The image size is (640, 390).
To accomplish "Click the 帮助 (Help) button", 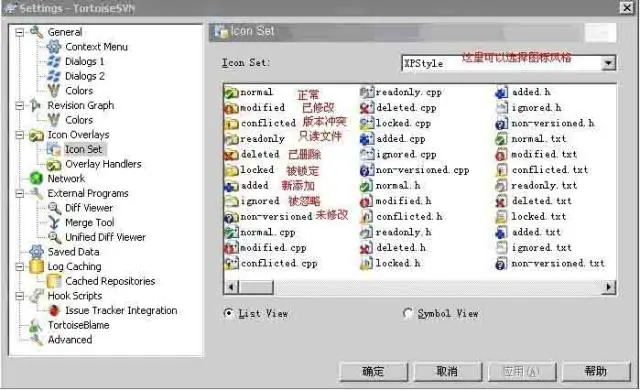I will [x=596, y=371].
